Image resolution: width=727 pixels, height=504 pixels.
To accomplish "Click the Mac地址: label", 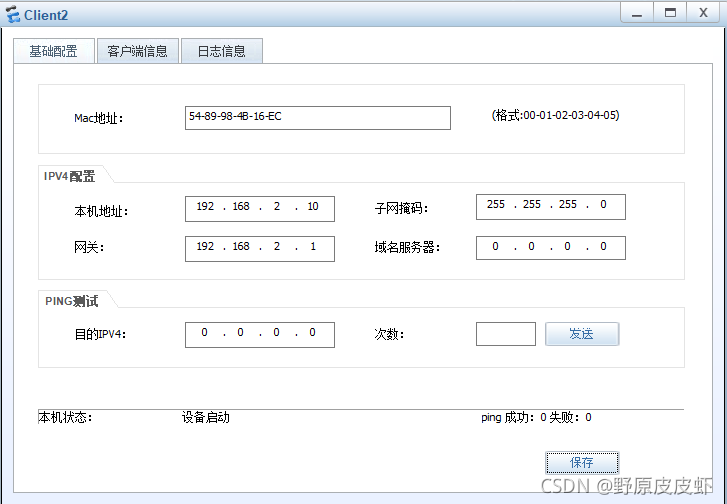I will pyautogui.click(x=98, y=118).
